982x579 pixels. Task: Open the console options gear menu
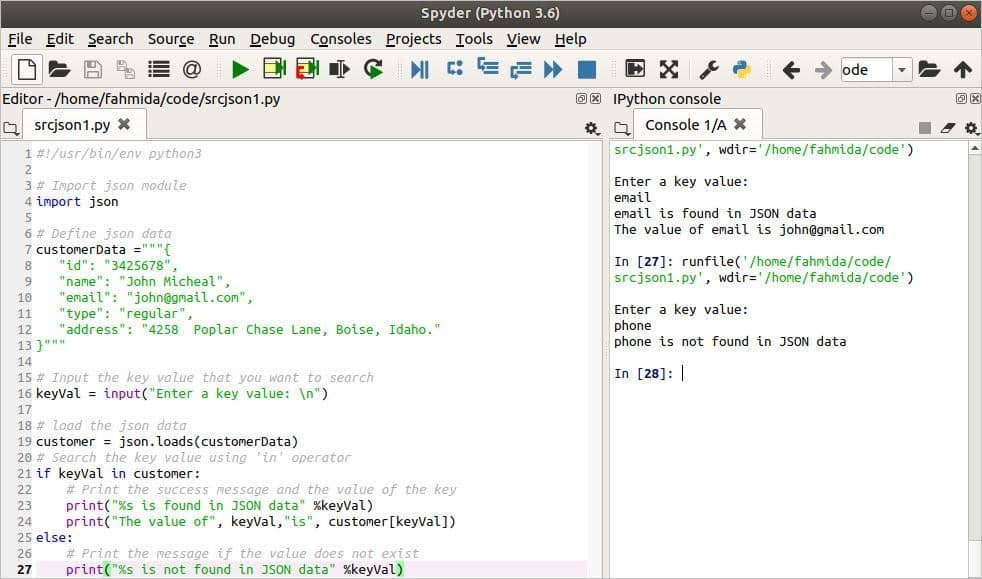click(x=970, y=128)
